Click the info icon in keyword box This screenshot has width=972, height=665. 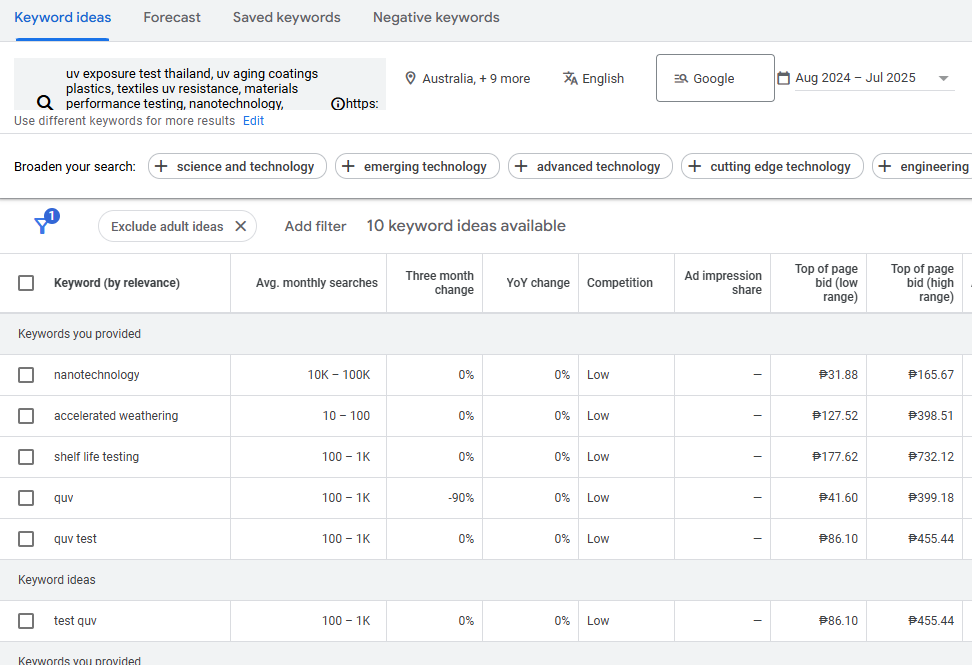pos(338,103)
